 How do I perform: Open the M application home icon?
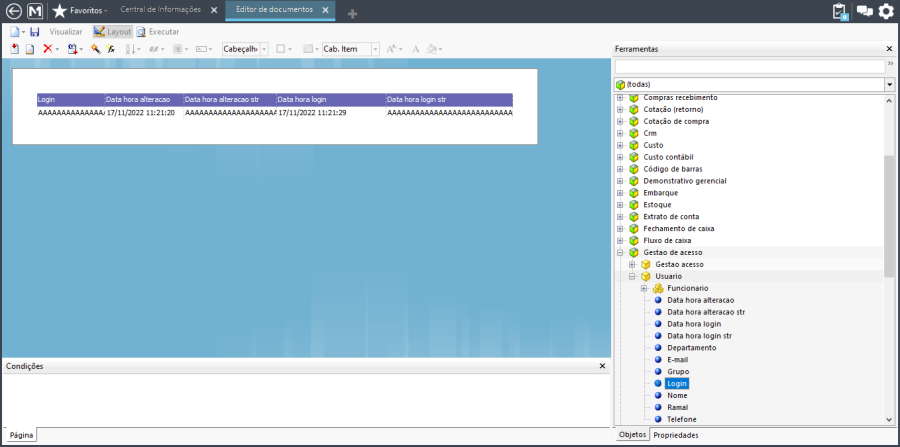(x=35, y=10)
